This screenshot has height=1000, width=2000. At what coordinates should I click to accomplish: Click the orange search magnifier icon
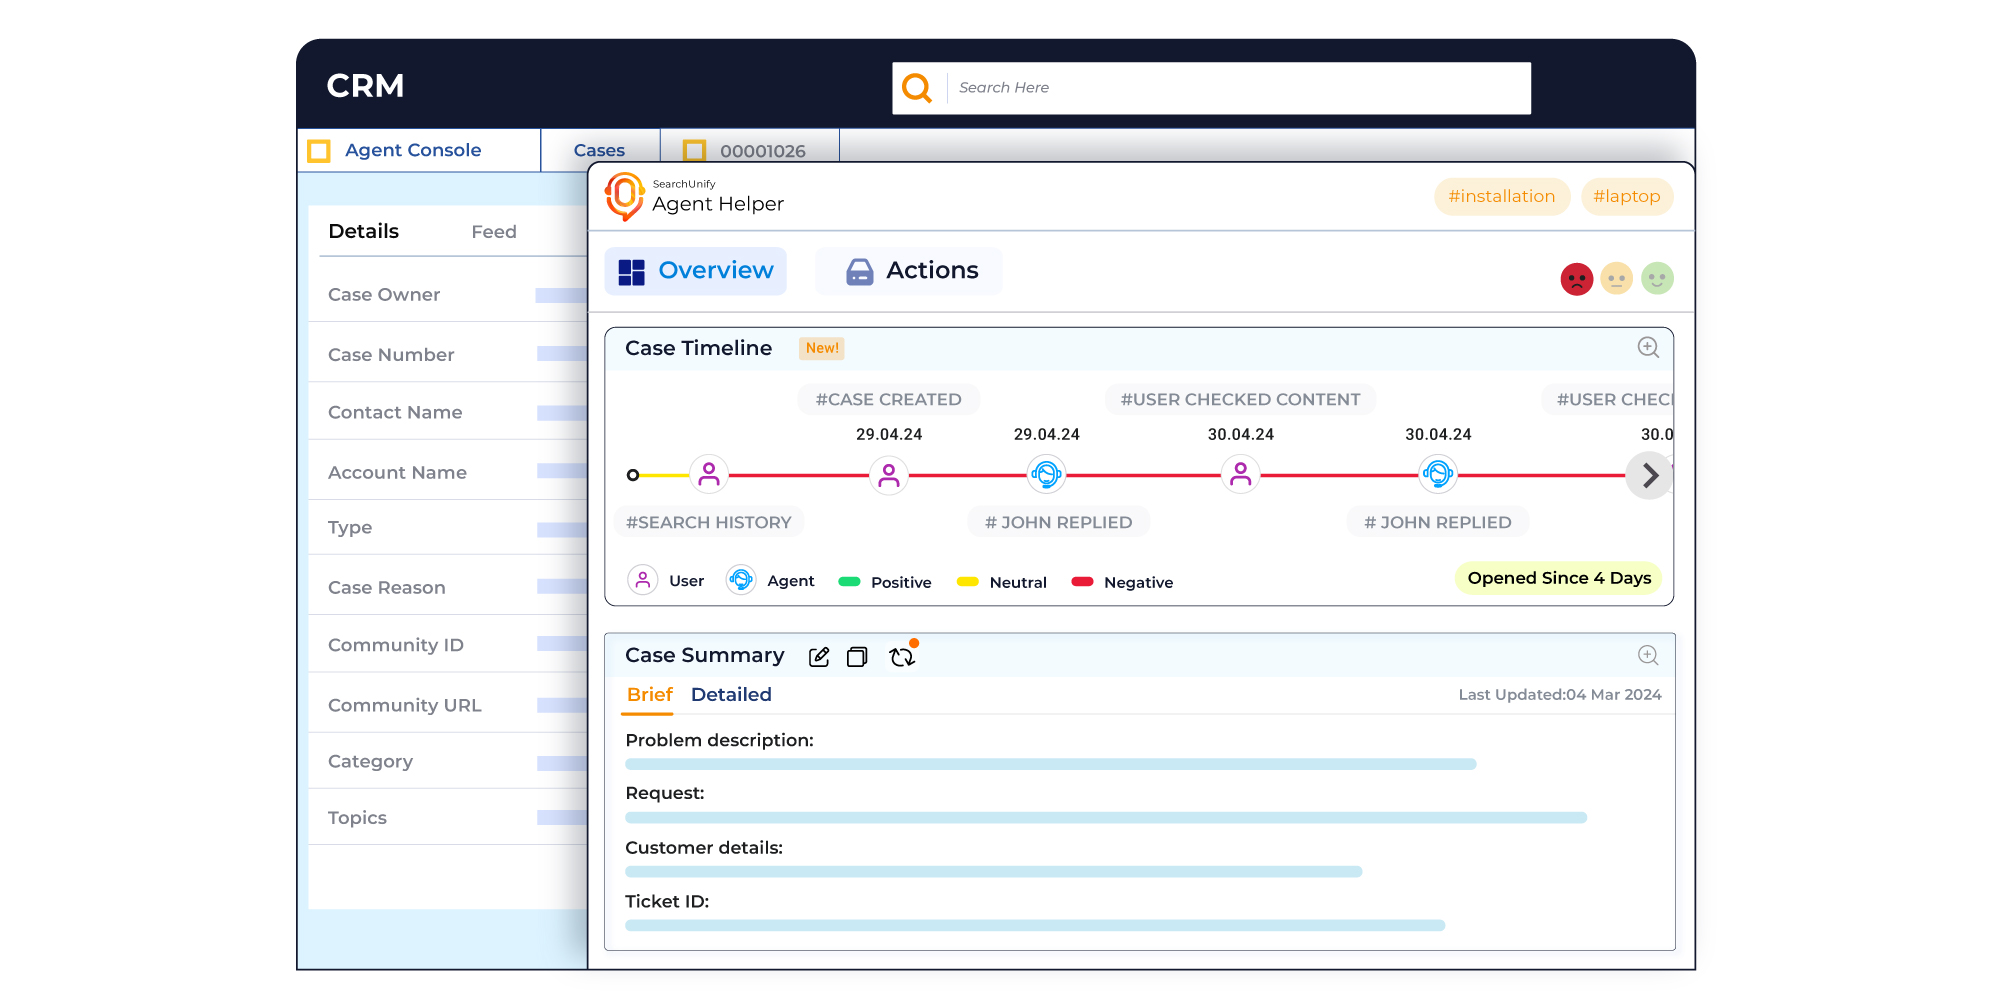917,88
